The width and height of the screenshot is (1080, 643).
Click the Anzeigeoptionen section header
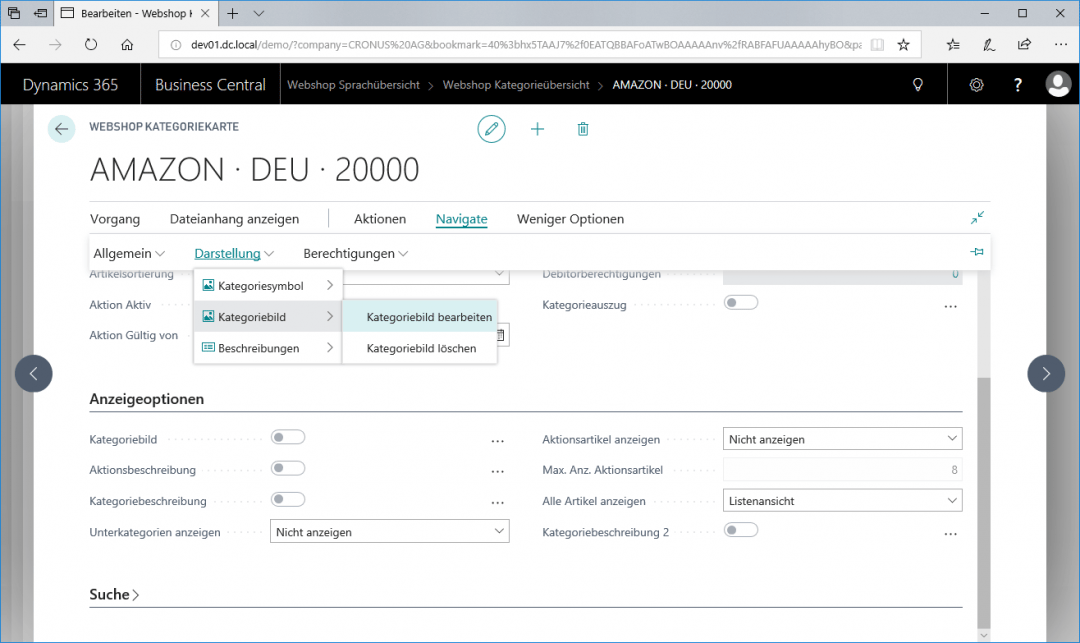click(147, 399)
